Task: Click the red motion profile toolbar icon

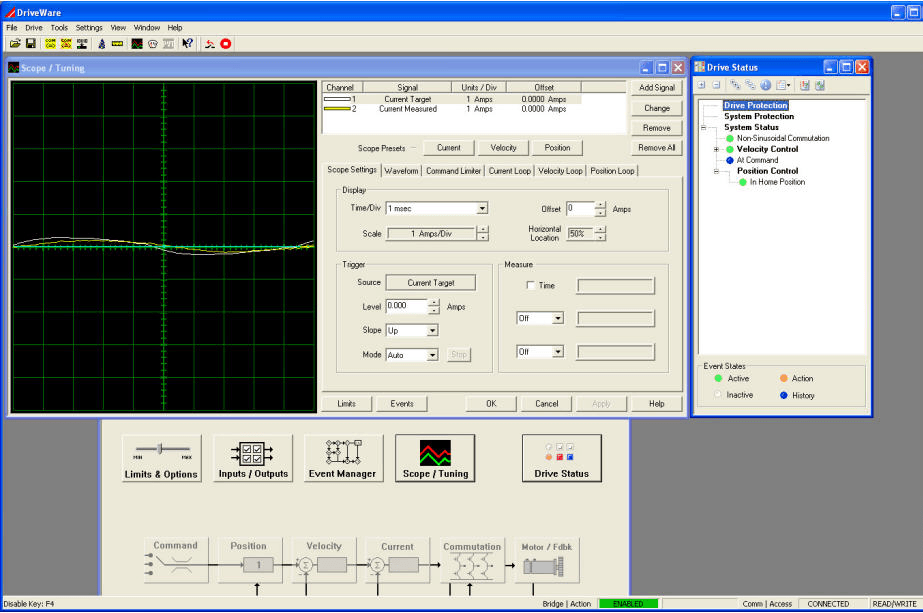Action: click(210, 44)
